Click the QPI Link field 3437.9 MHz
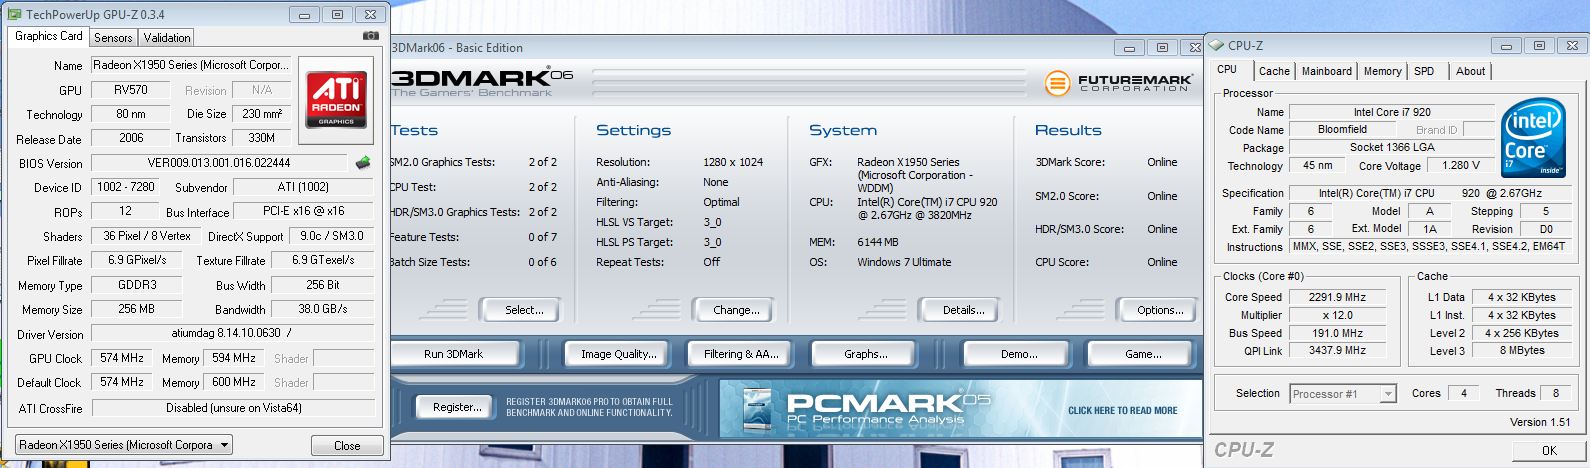 tap(1337, 351)
